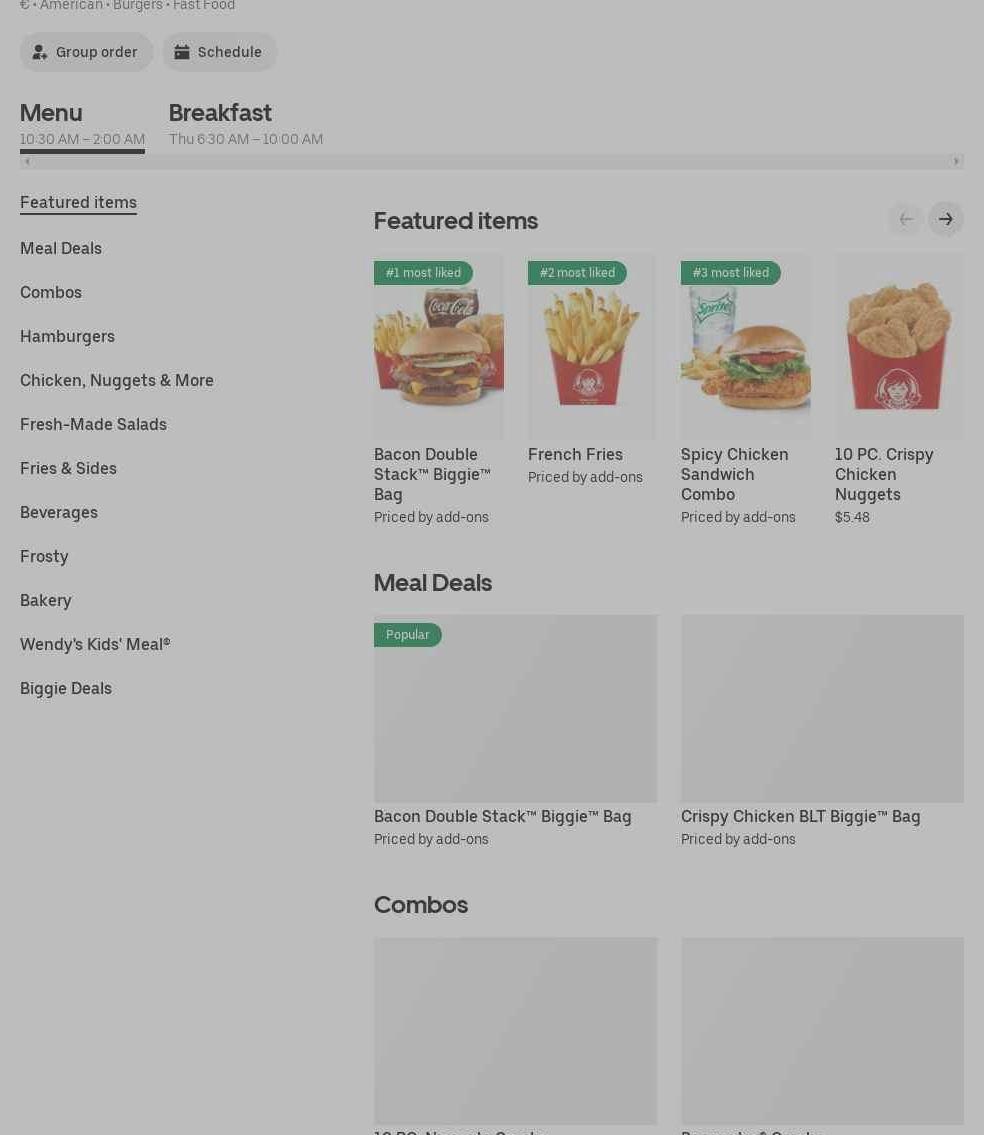Select the Spicy Chicken Sandwich Combo image
This screenshot has width=984, height=1135.
click(746, 347)
